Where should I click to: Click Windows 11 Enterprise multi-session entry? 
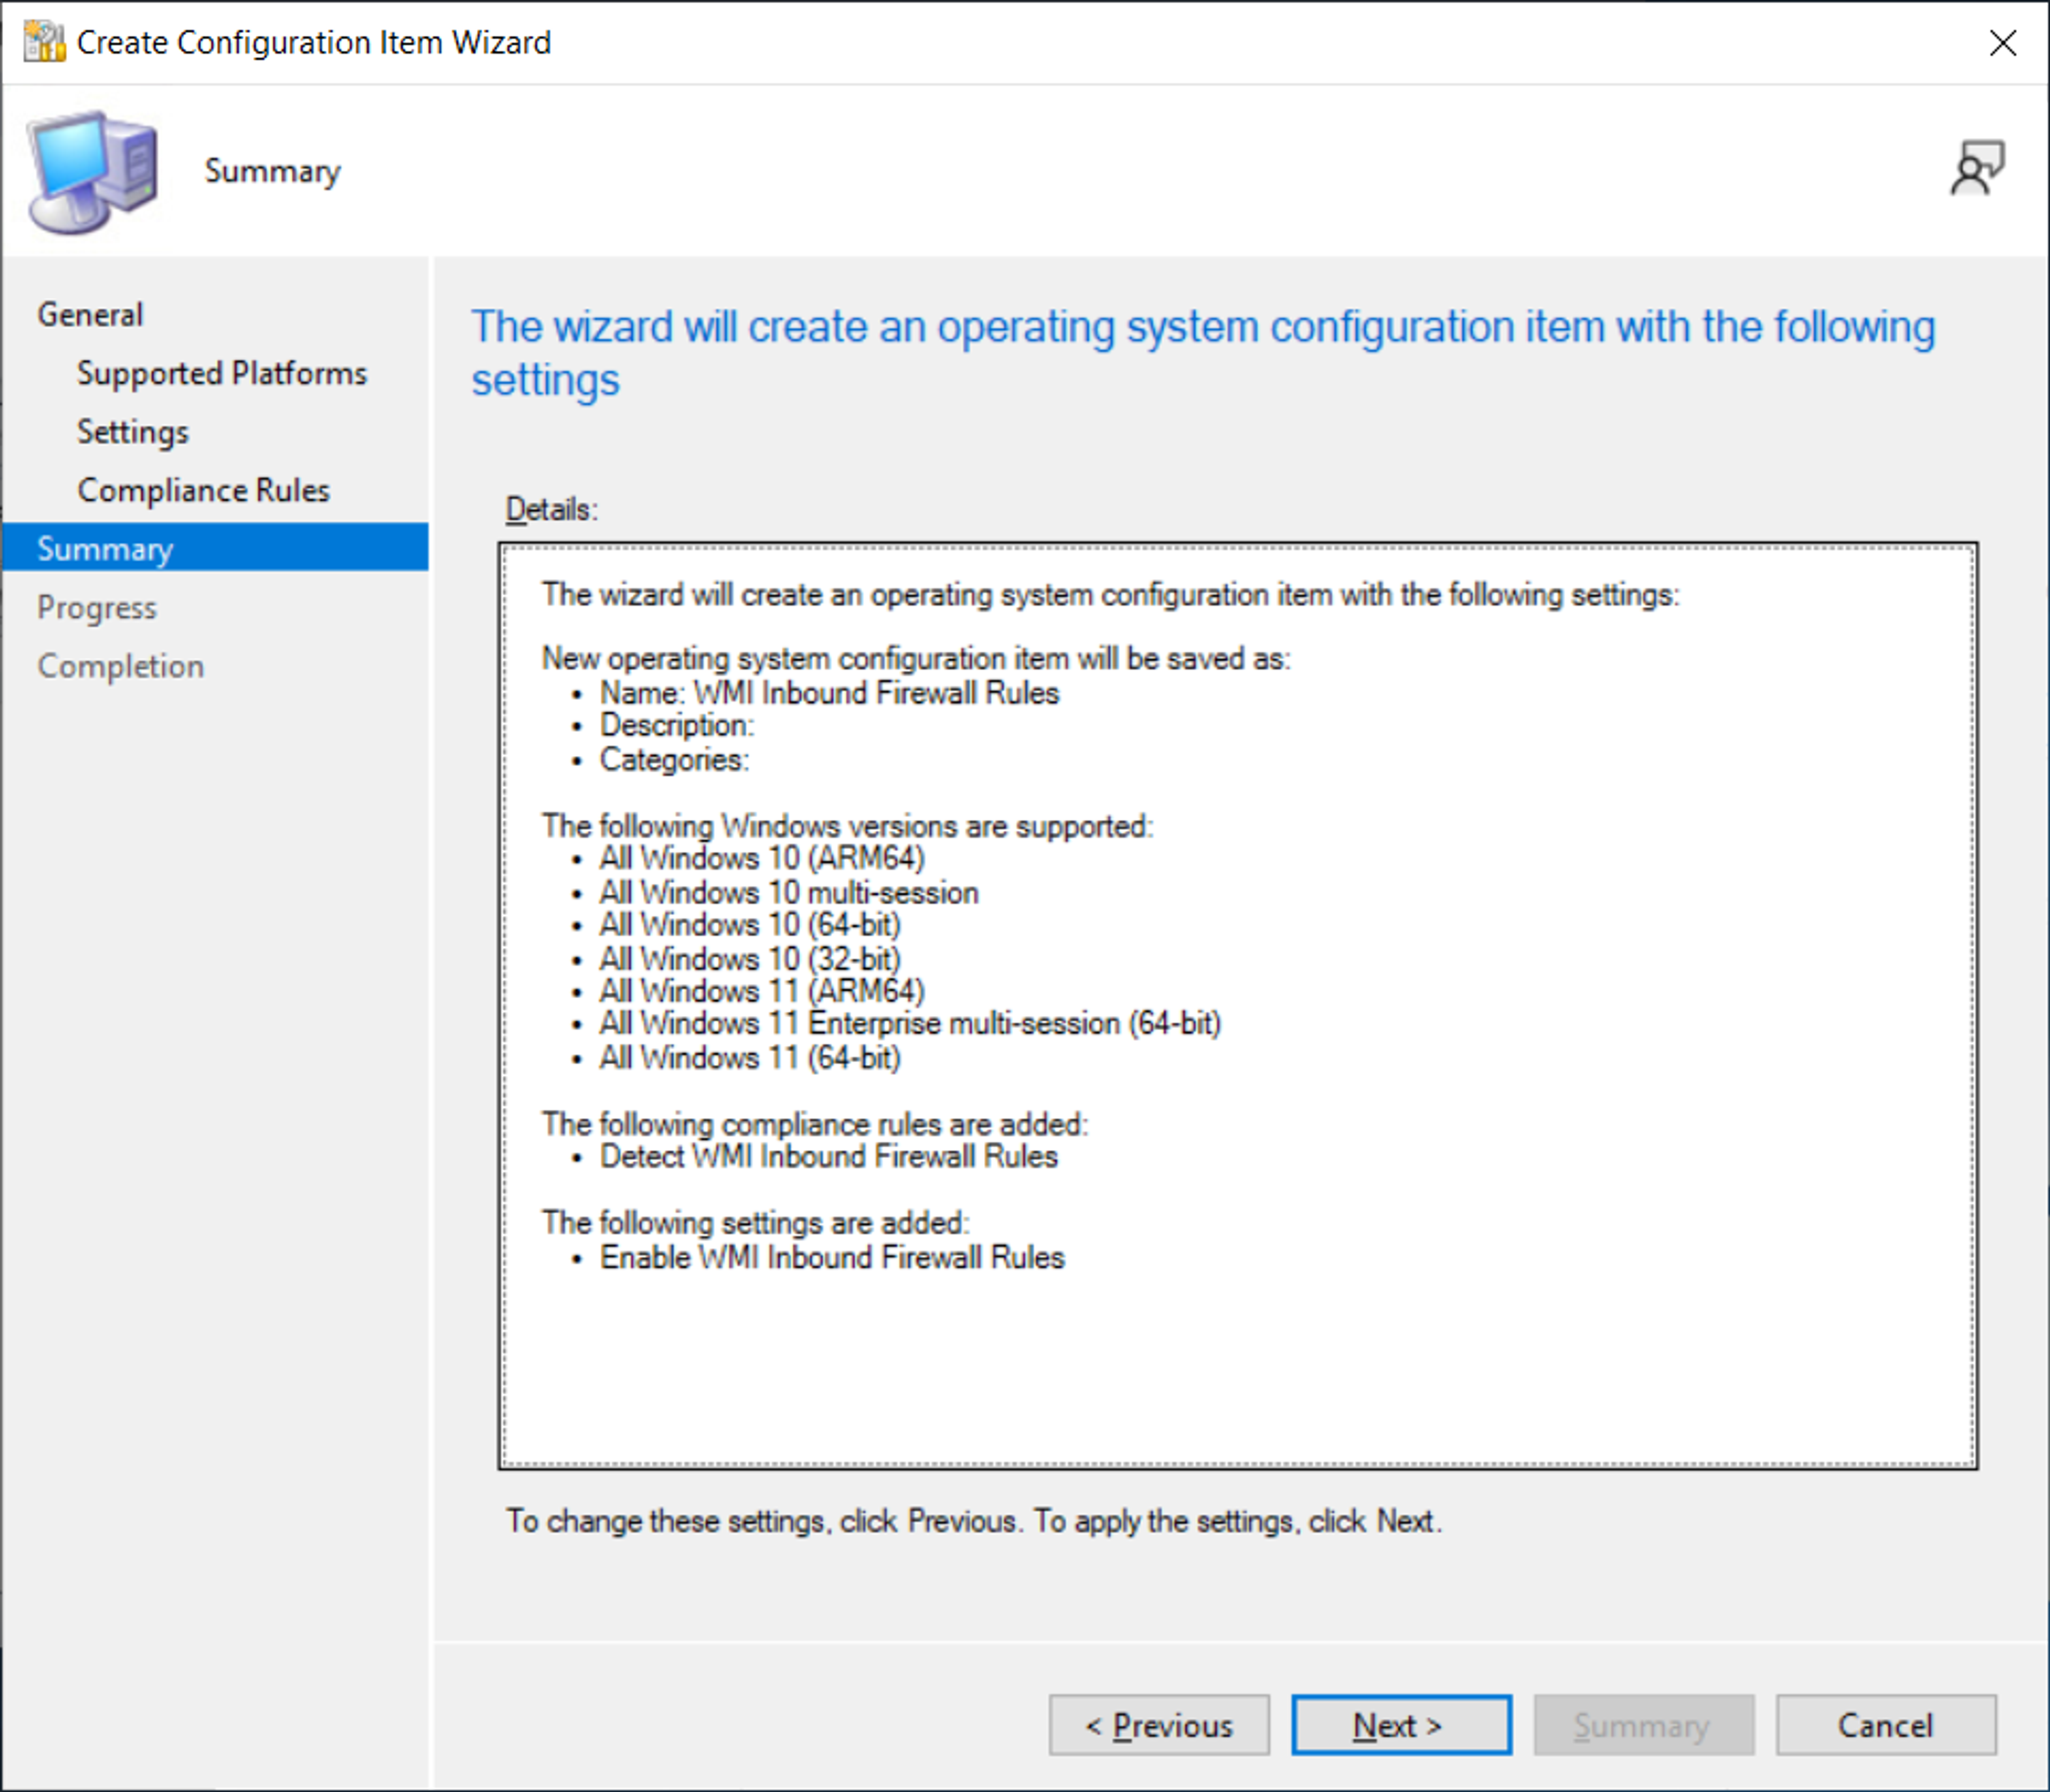[910, 1024]
